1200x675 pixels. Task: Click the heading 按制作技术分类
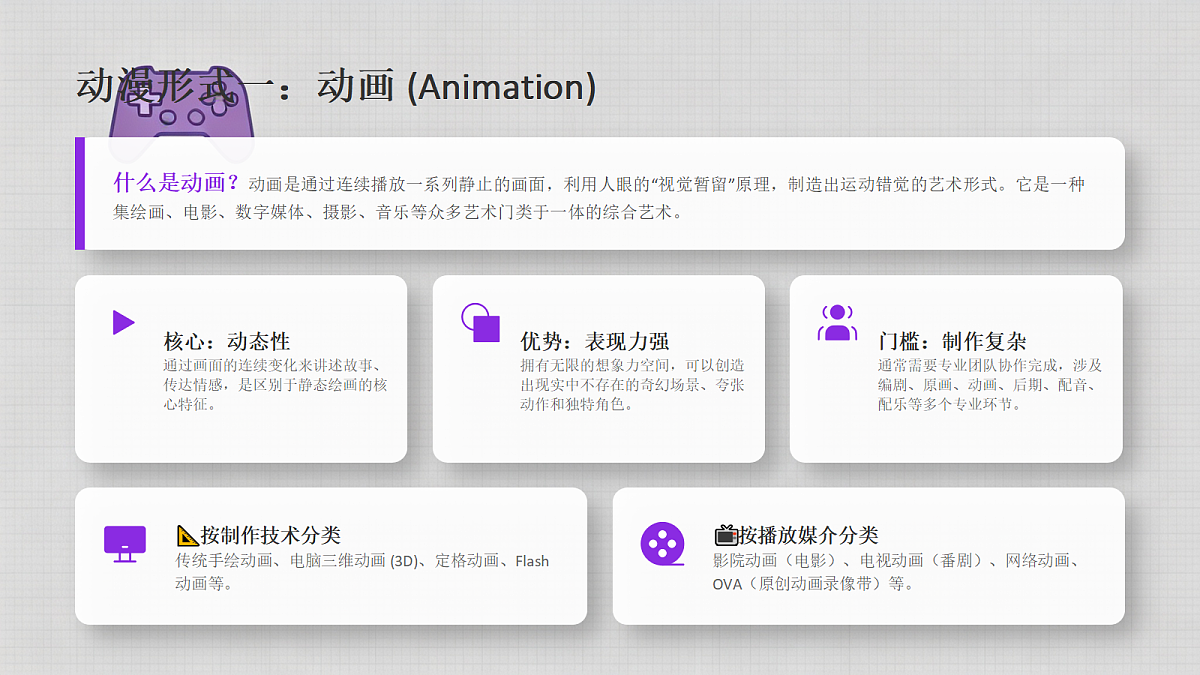(271, 535)
